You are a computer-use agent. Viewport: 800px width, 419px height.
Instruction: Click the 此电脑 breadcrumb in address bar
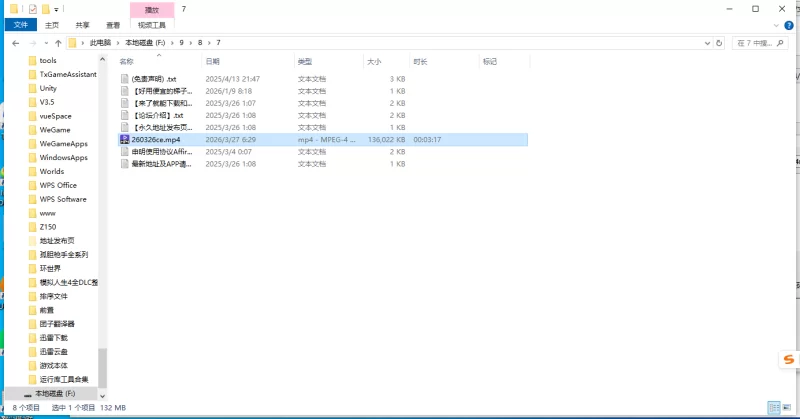tap(103, 43)
